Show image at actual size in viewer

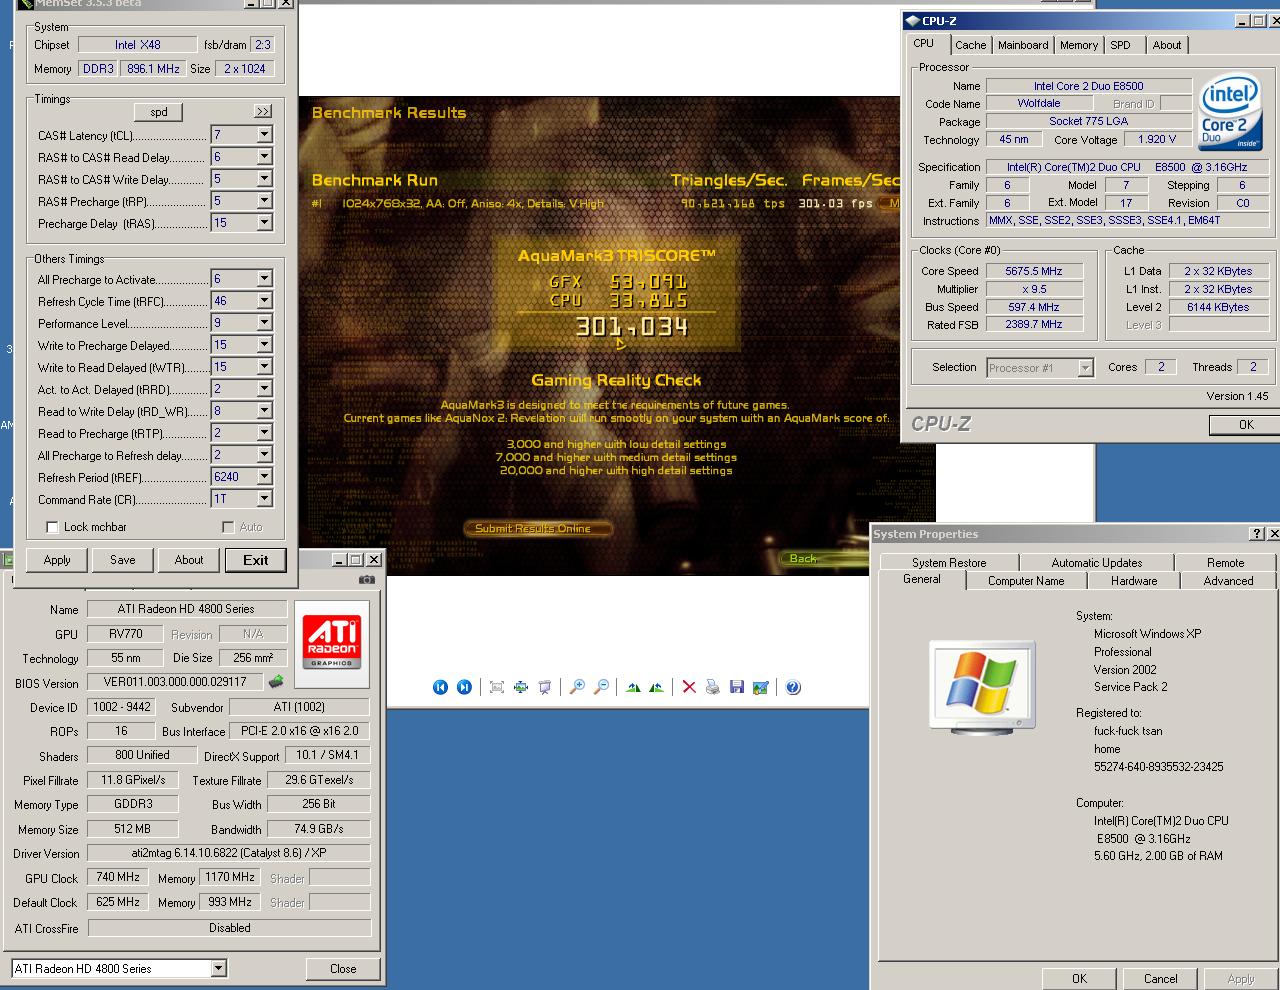point(521,687)
